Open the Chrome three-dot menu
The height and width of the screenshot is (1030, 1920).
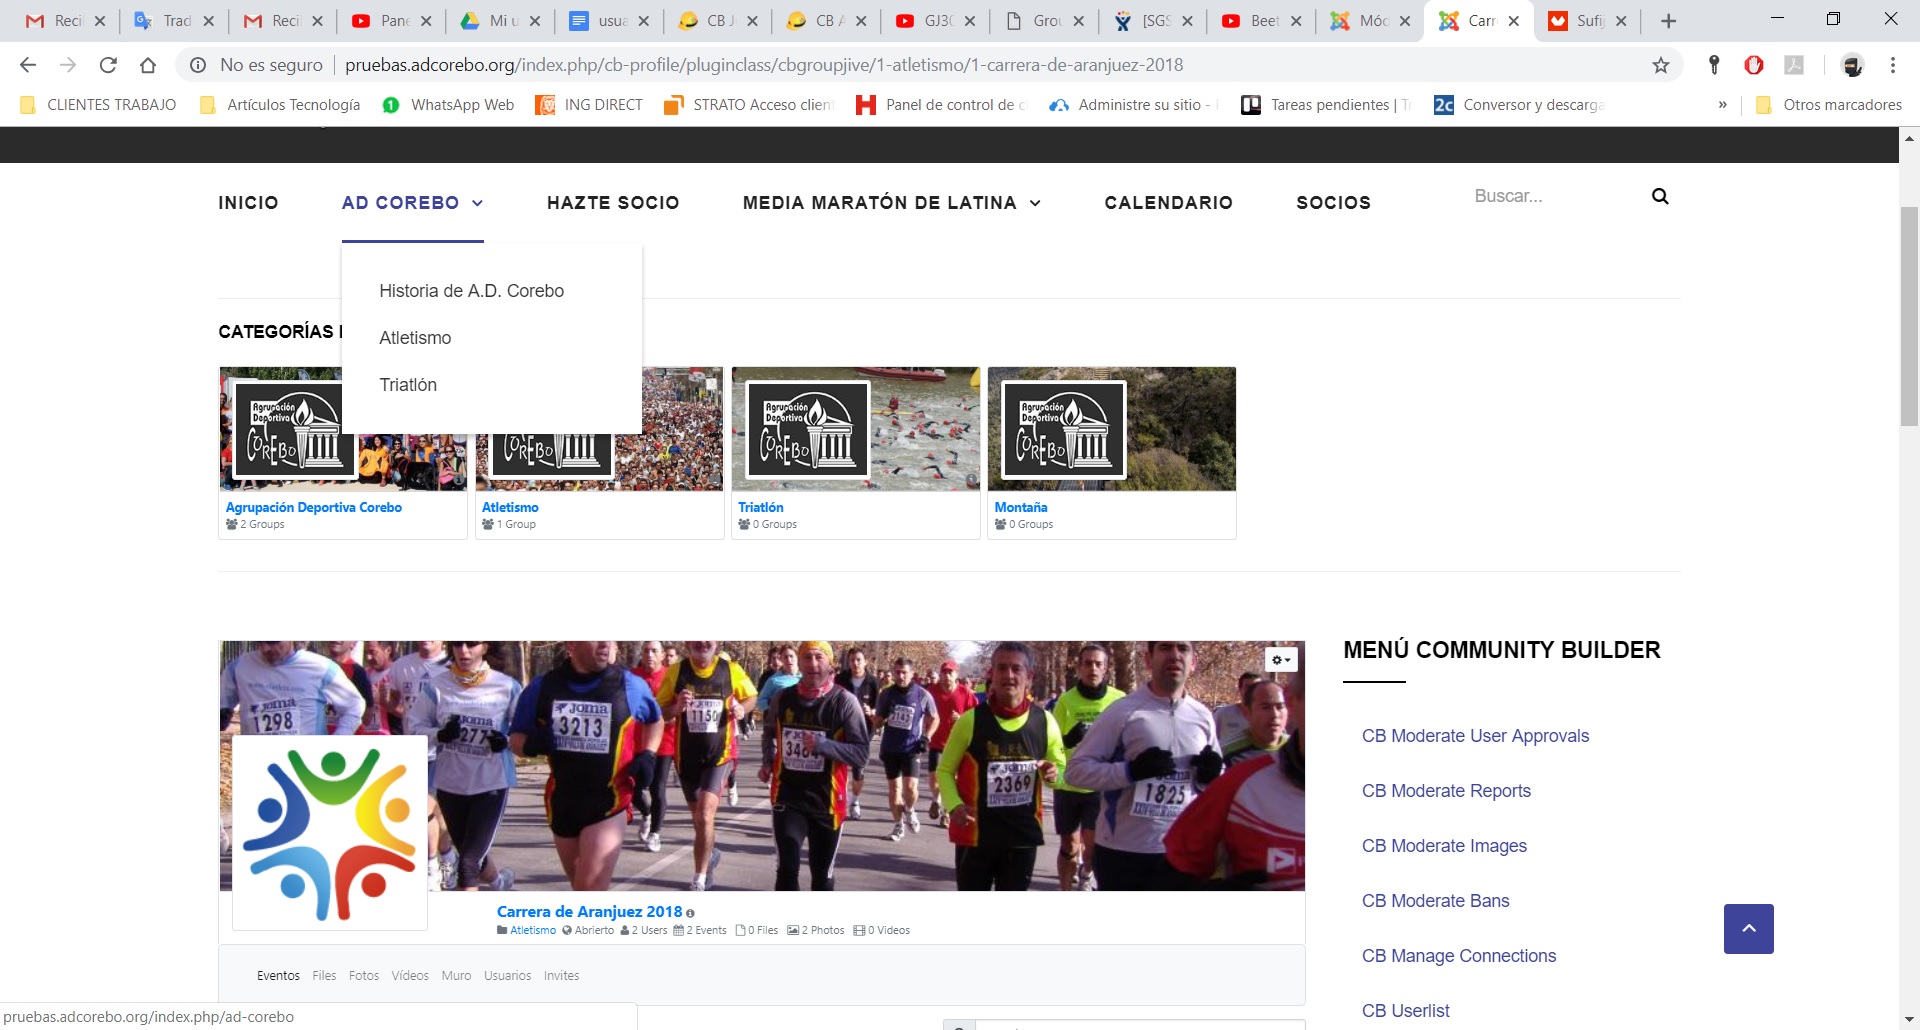pos(1893,65)
